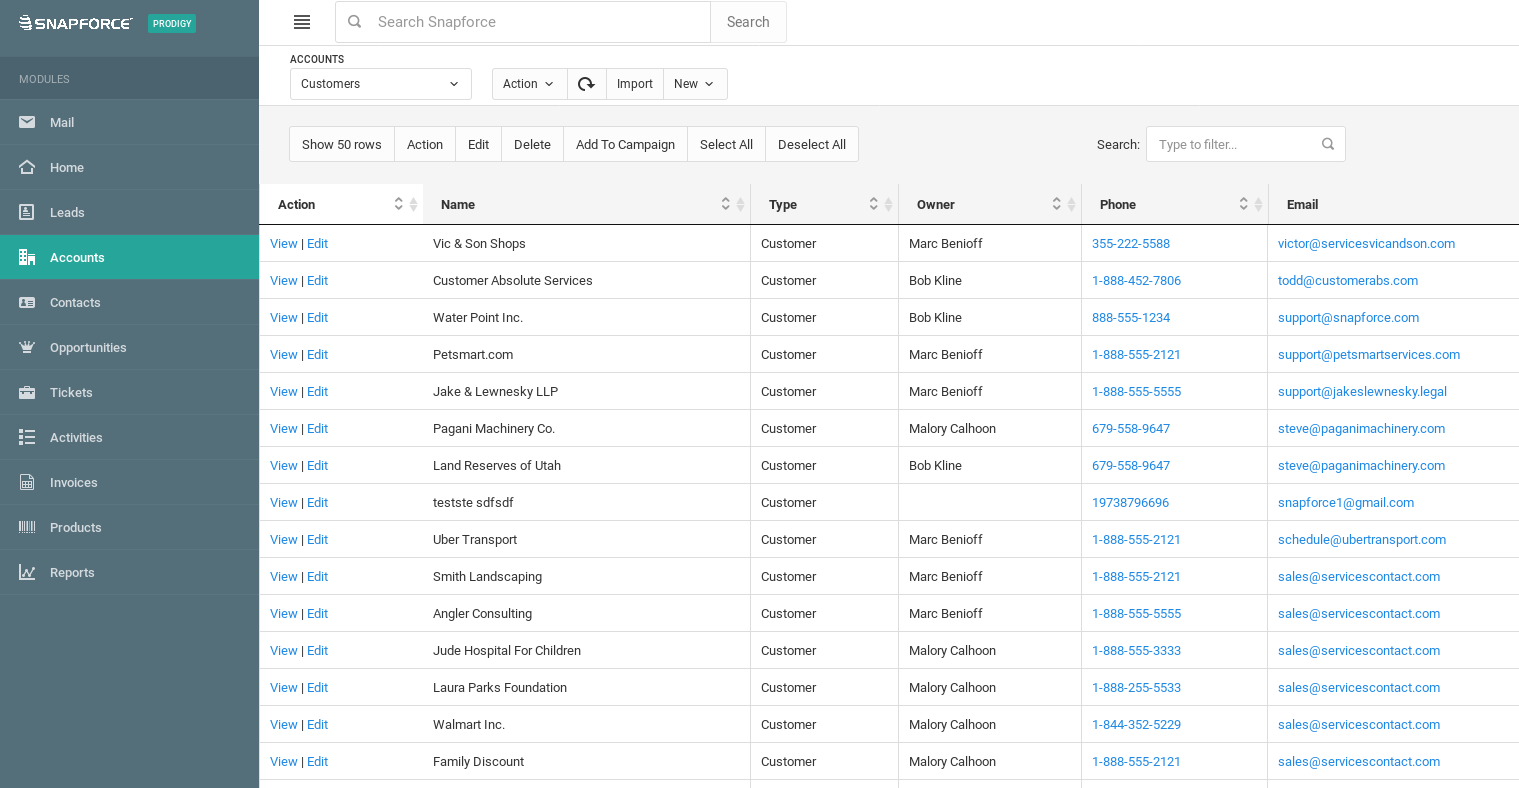
Task: Click the Type to filter input field
Action: [x=1246, y=144]
